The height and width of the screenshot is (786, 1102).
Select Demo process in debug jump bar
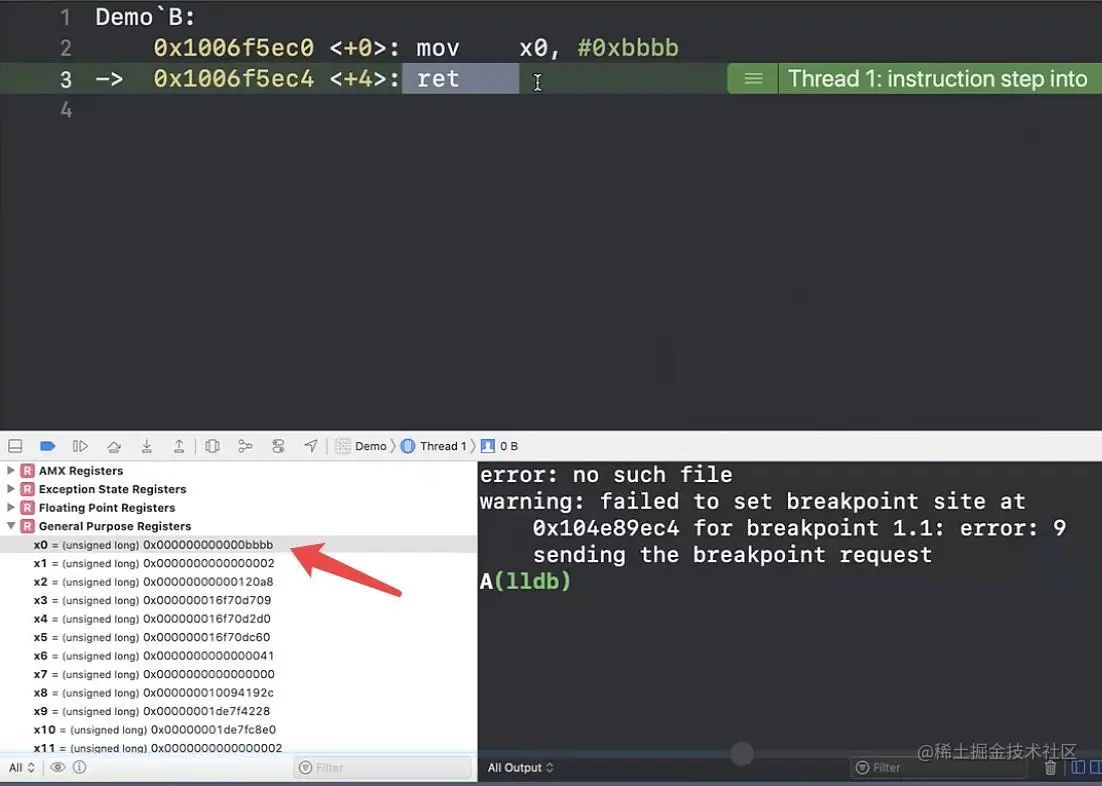pyautogui.click(x=361, y=446)
